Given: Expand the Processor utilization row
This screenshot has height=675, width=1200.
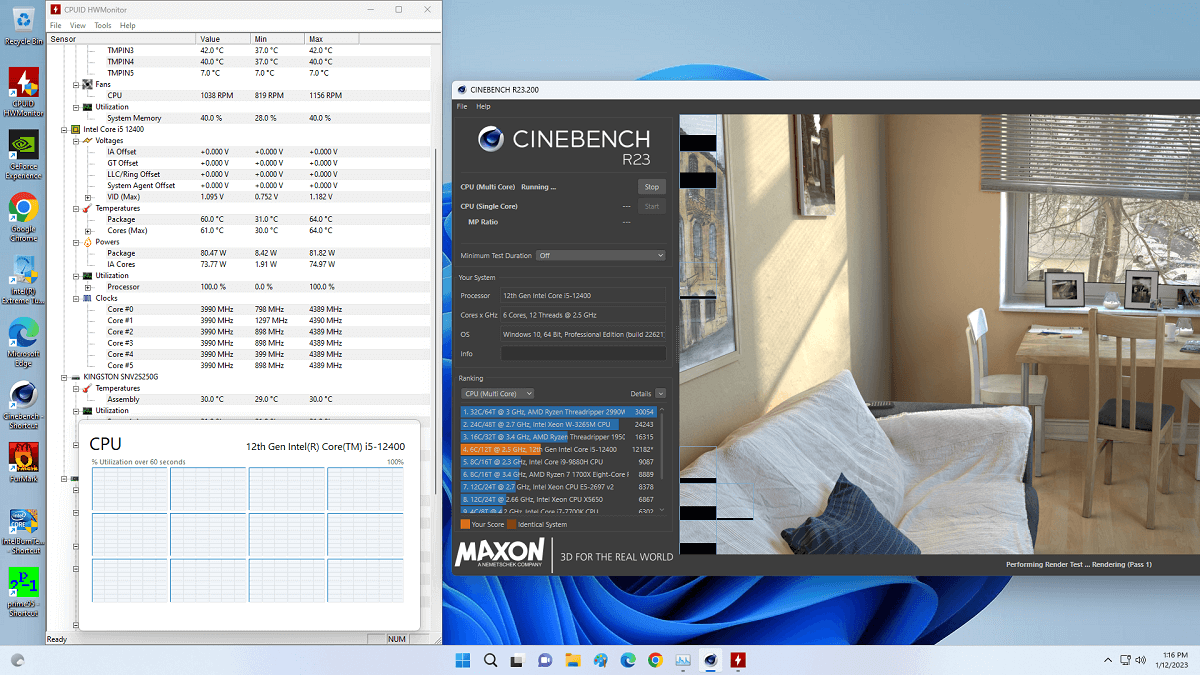Looking at the screenshot, I should point(88,287).
